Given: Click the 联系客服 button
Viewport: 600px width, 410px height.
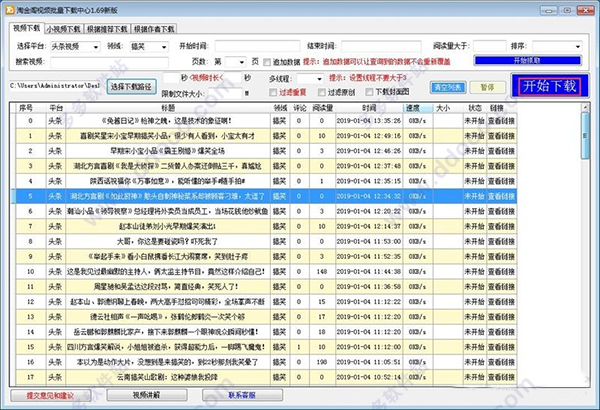Looking at the screenshot, I should 242,395.
